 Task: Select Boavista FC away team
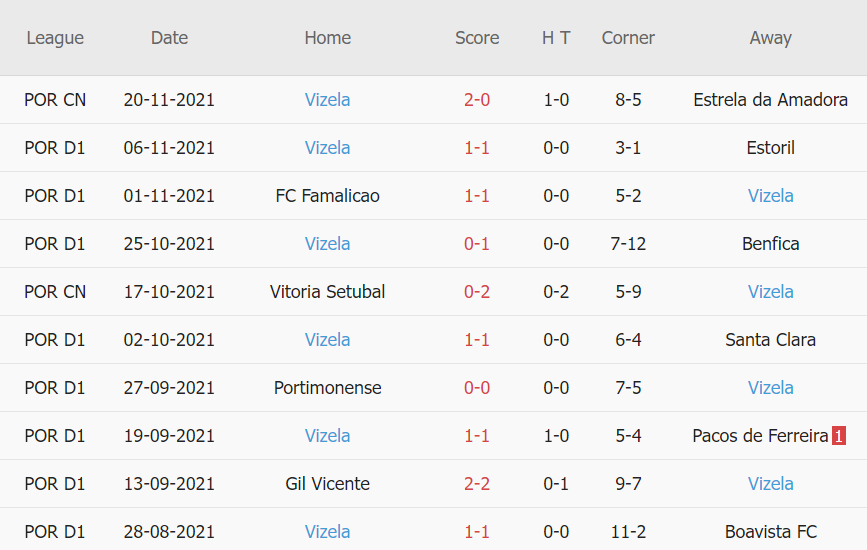tap(770, 532)
